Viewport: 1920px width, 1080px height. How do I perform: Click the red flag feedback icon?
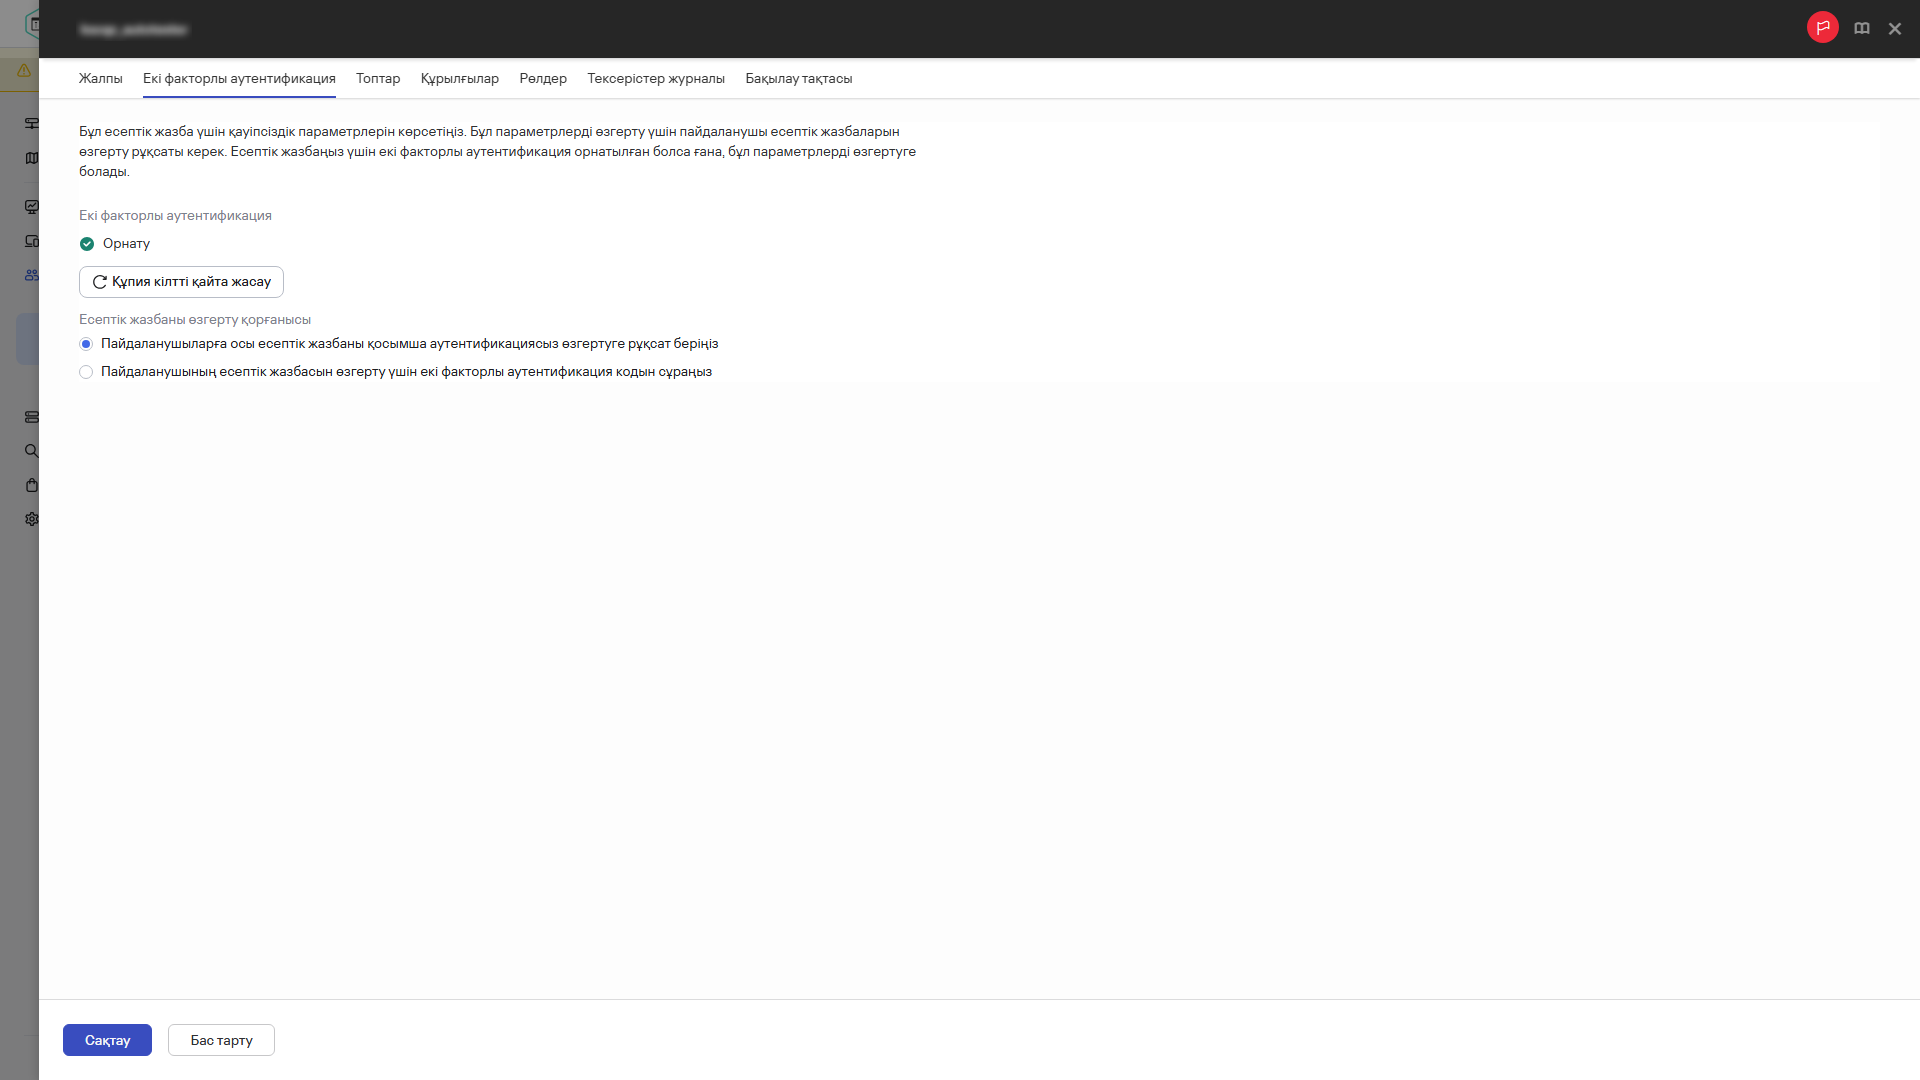(1822, 28)
